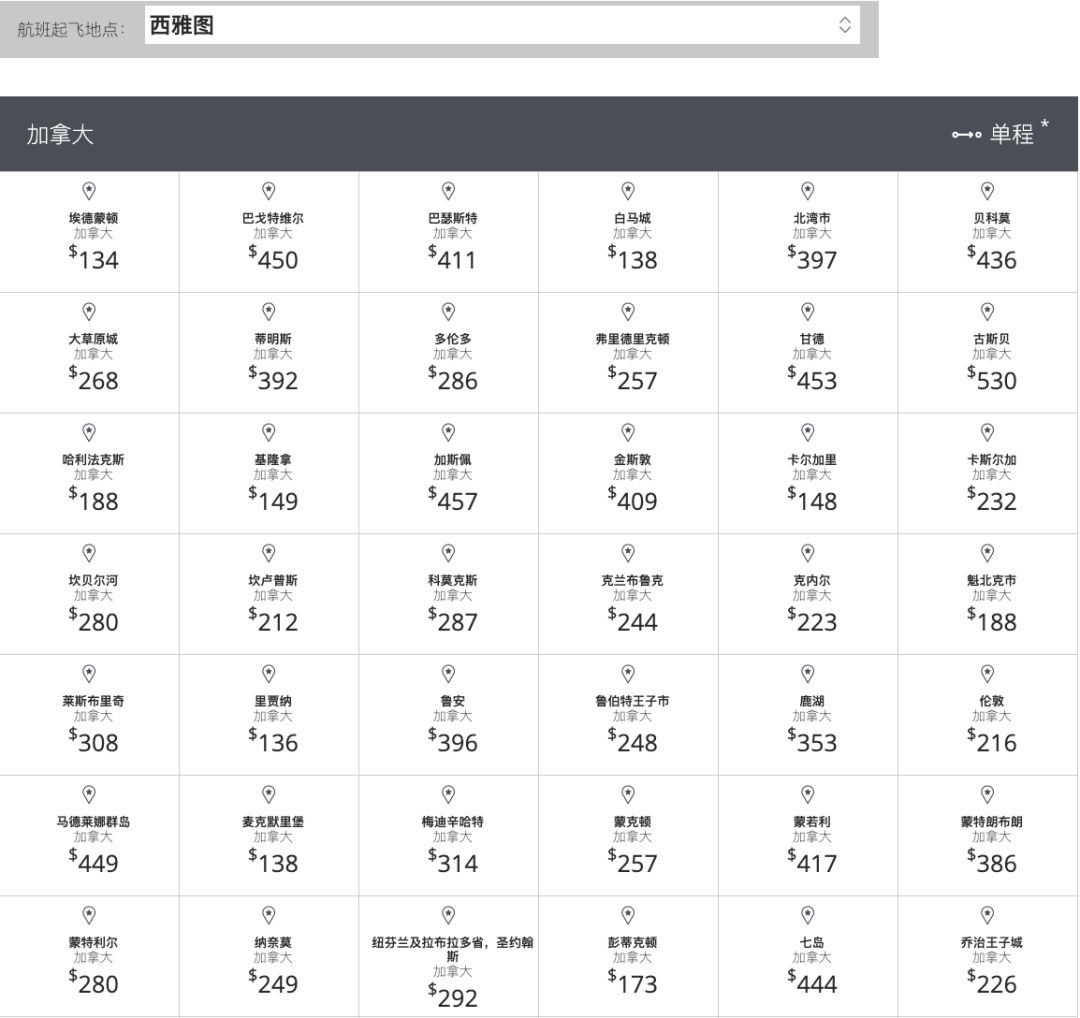Click the location pin above 卡斯尔加

pyautogui.click(x=988, y=433)
